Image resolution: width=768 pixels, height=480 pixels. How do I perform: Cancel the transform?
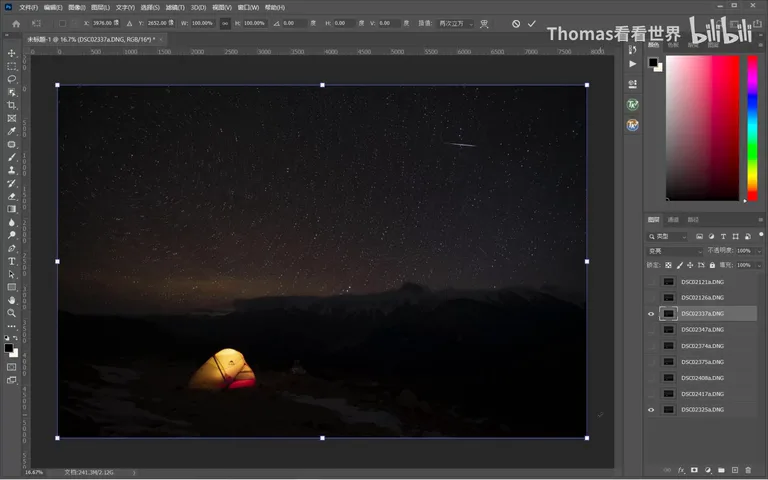tap(516, 24)
